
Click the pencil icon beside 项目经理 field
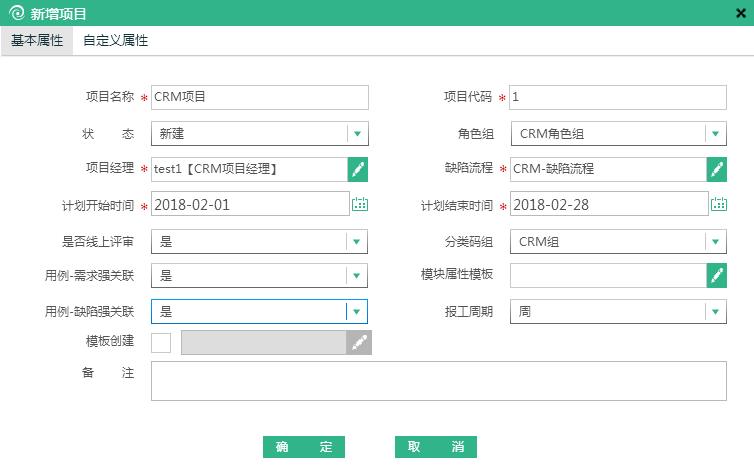pos(357,169)
